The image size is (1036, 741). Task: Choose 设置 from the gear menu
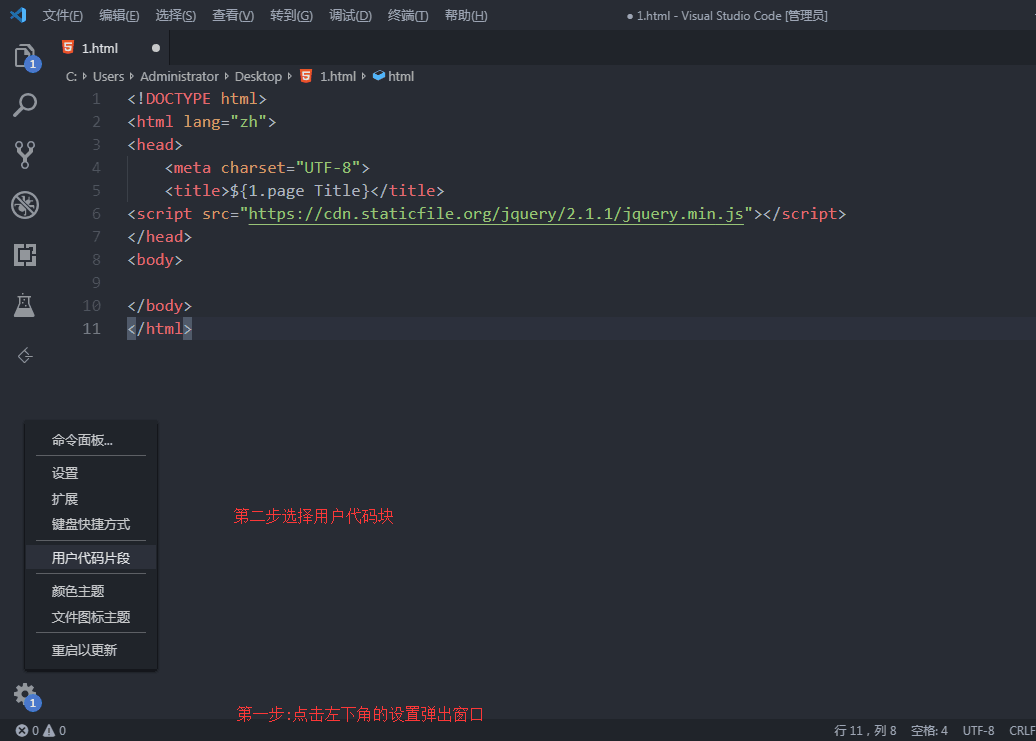[x=91, y=474]
